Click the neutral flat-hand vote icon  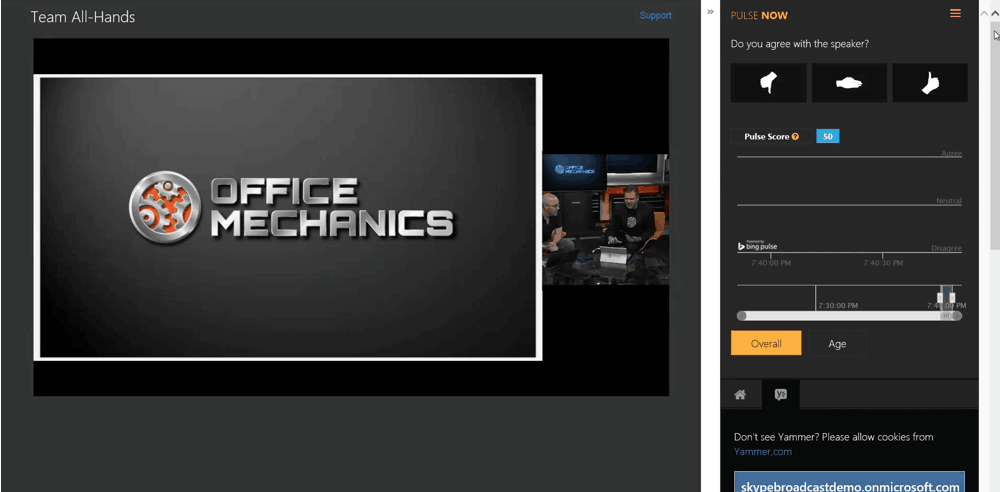(849, 84)
